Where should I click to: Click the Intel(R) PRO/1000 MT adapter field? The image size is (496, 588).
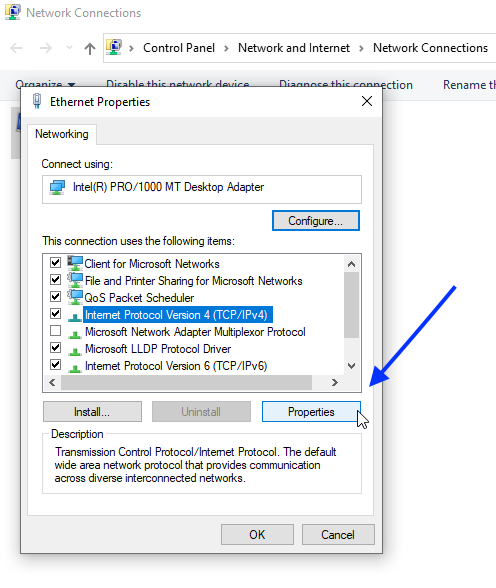[x=202, y=189]
